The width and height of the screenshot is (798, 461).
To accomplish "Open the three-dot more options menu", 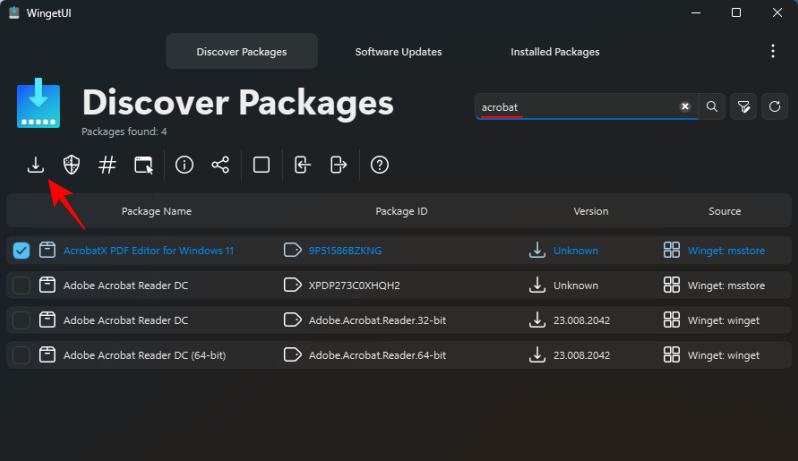I will pos(772,51).
